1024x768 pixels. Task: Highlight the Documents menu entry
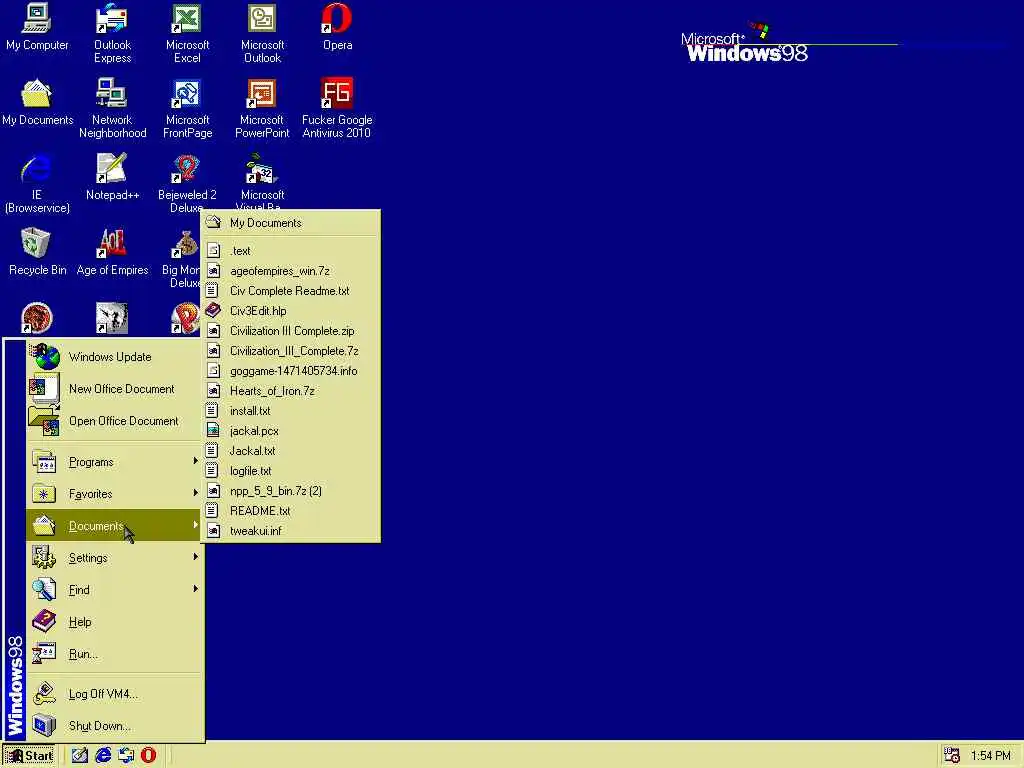point(114,526)
